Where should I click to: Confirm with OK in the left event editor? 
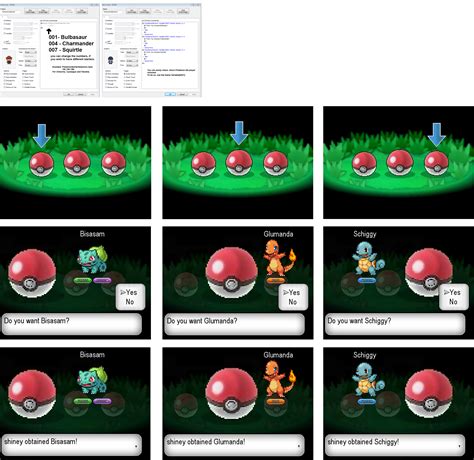point(68,94)
